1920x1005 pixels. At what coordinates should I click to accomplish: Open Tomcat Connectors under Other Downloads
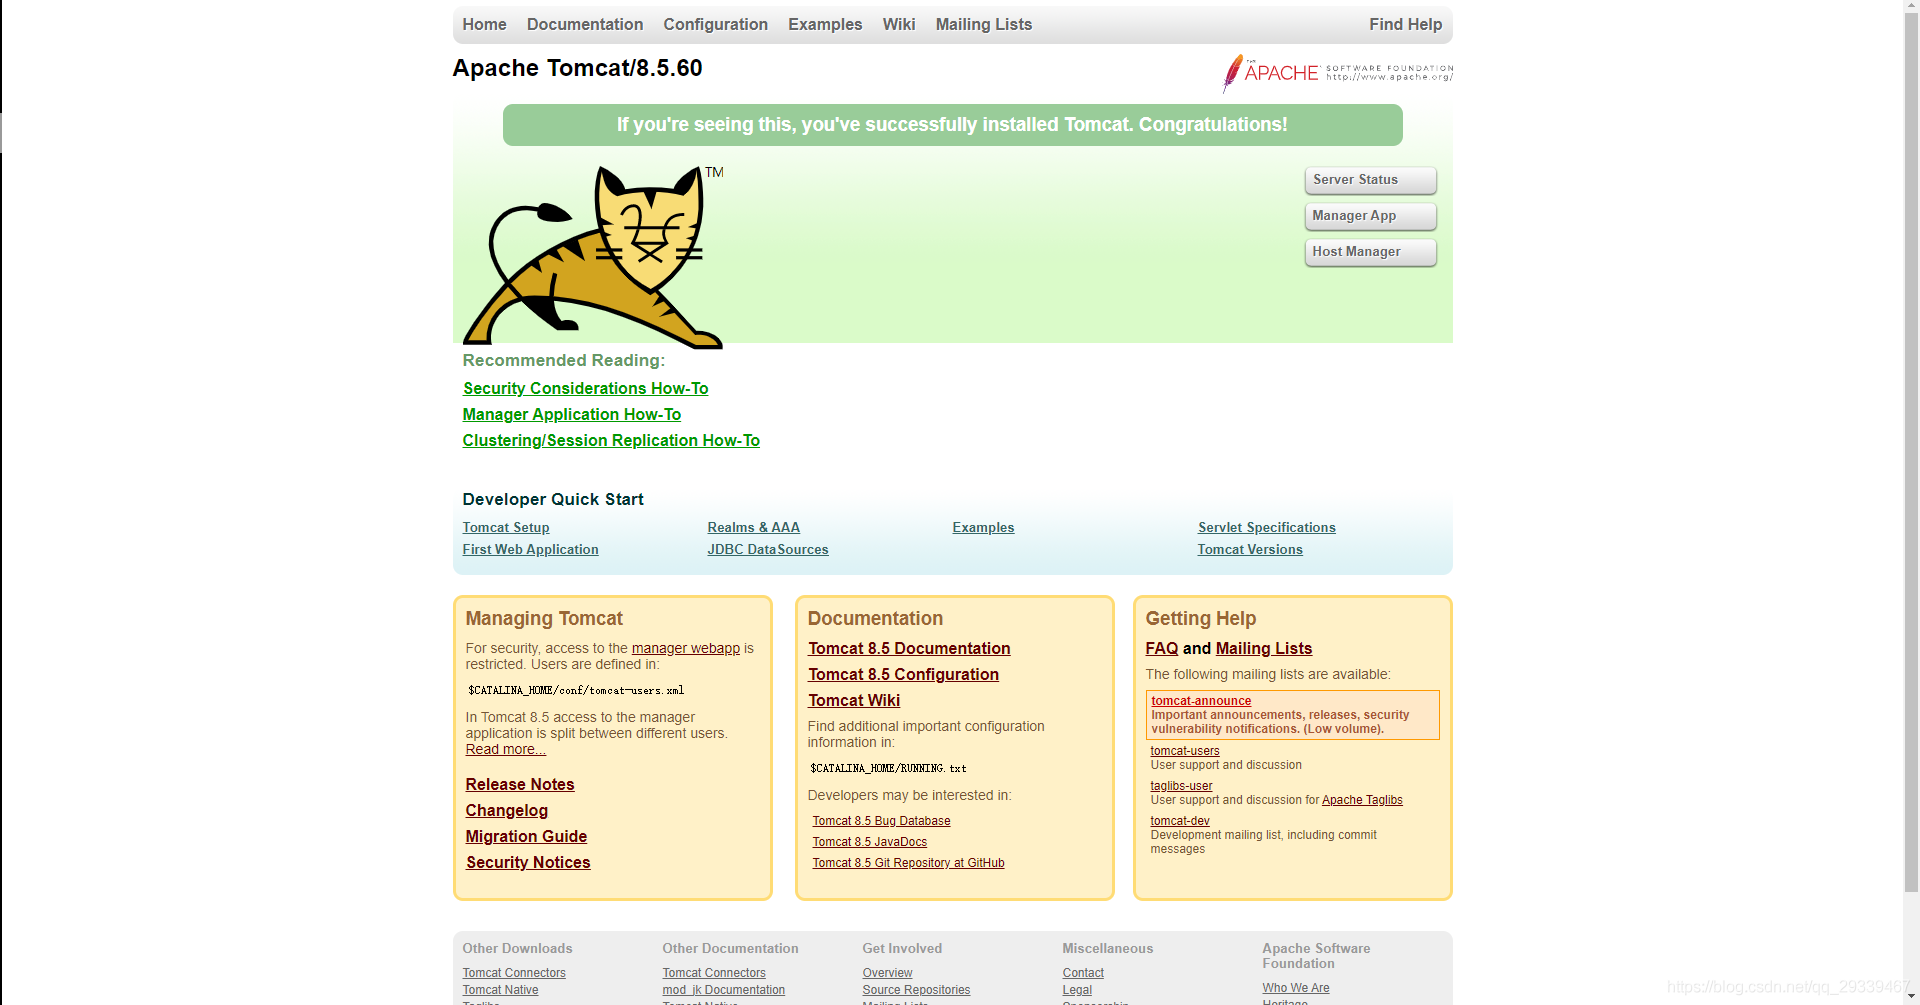click(514, 973)
